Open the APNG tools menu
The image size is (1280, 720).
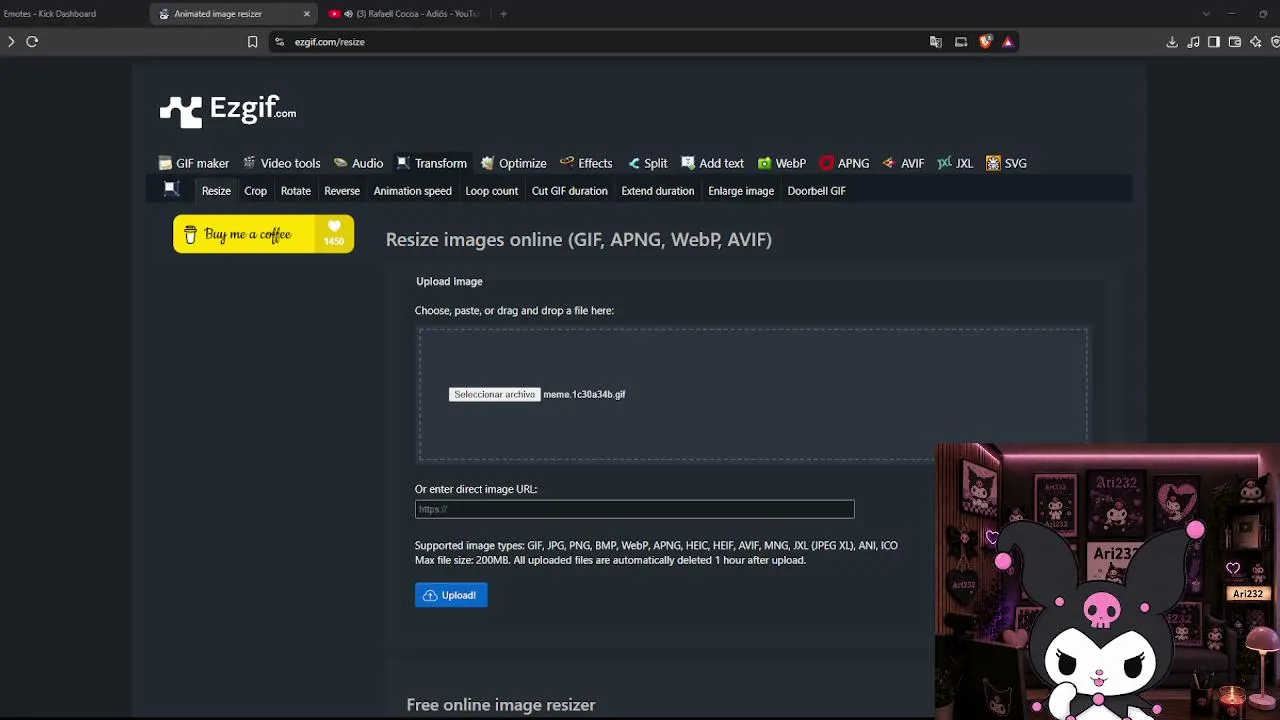tap(844, 163)
